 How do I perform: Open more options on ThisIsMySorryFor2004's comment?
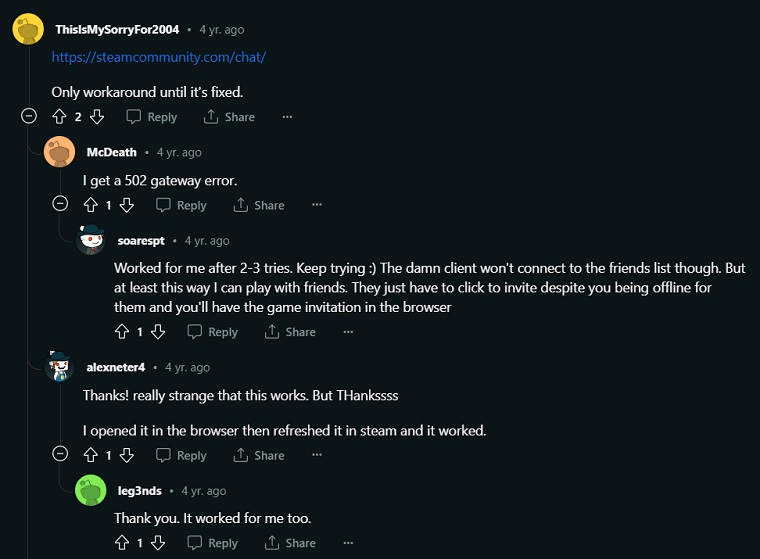[x=287, y=117]
